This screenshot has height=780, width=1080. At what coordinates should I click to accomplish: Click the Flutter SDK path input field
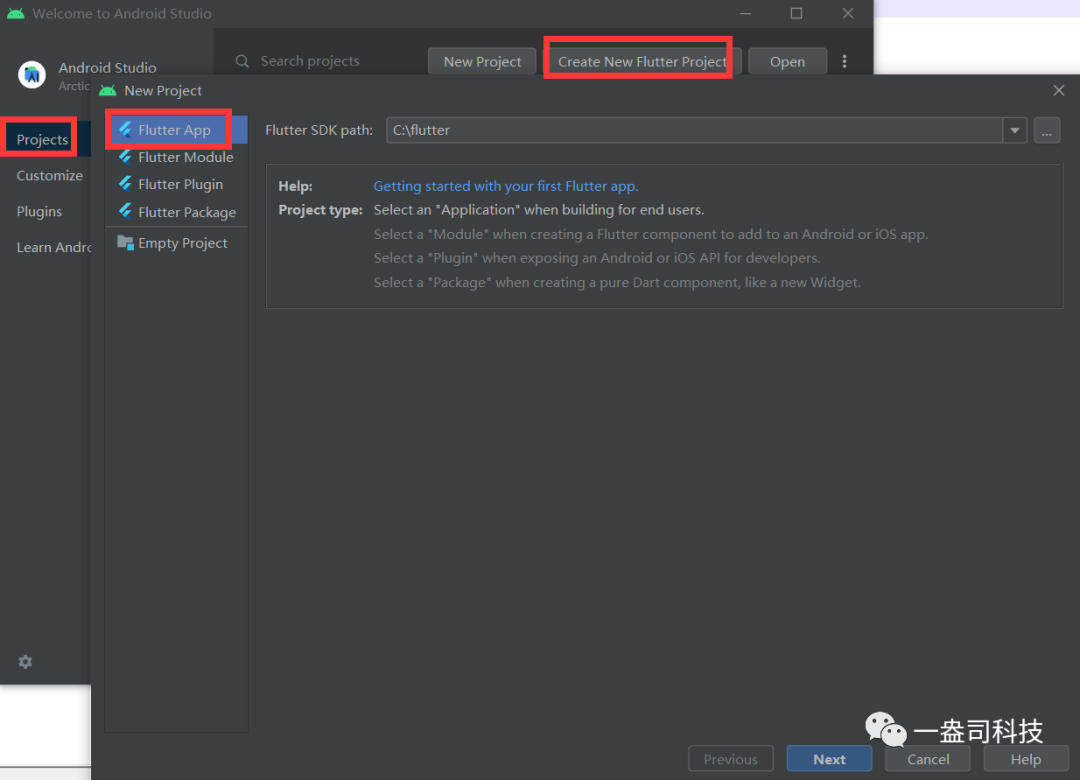(694, 130)
